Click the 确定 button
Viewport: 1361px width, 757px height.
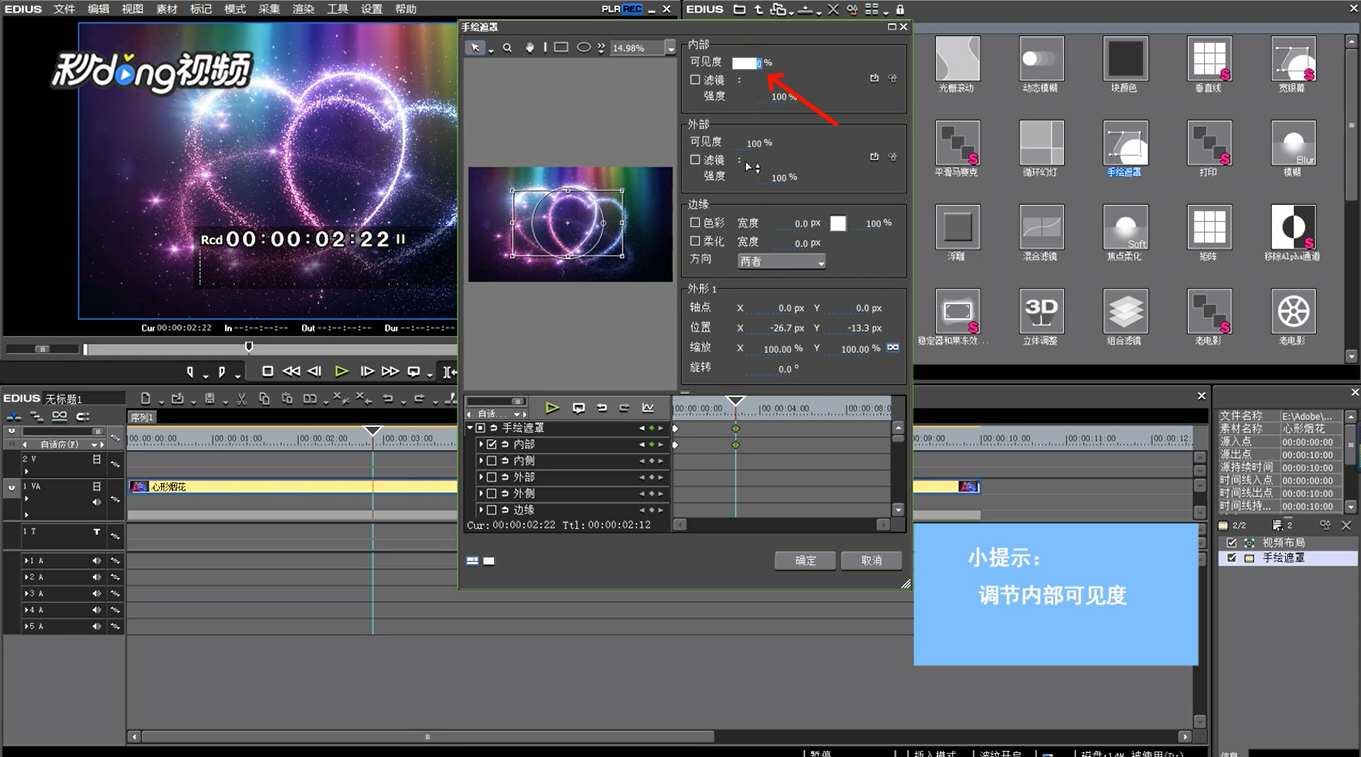[805, 561]
